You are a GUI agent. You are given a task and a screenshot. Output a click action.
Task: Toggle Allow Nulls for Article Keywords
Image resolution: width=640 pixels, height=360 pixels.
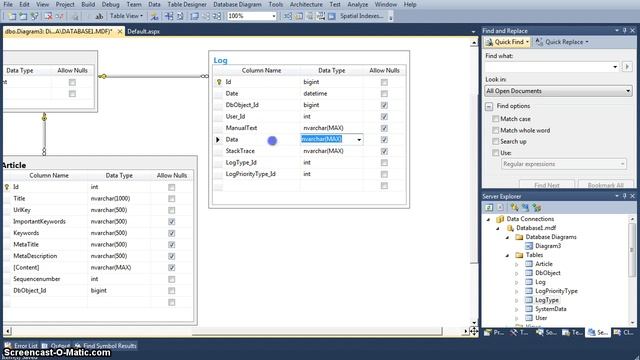(x=171, y=233)
